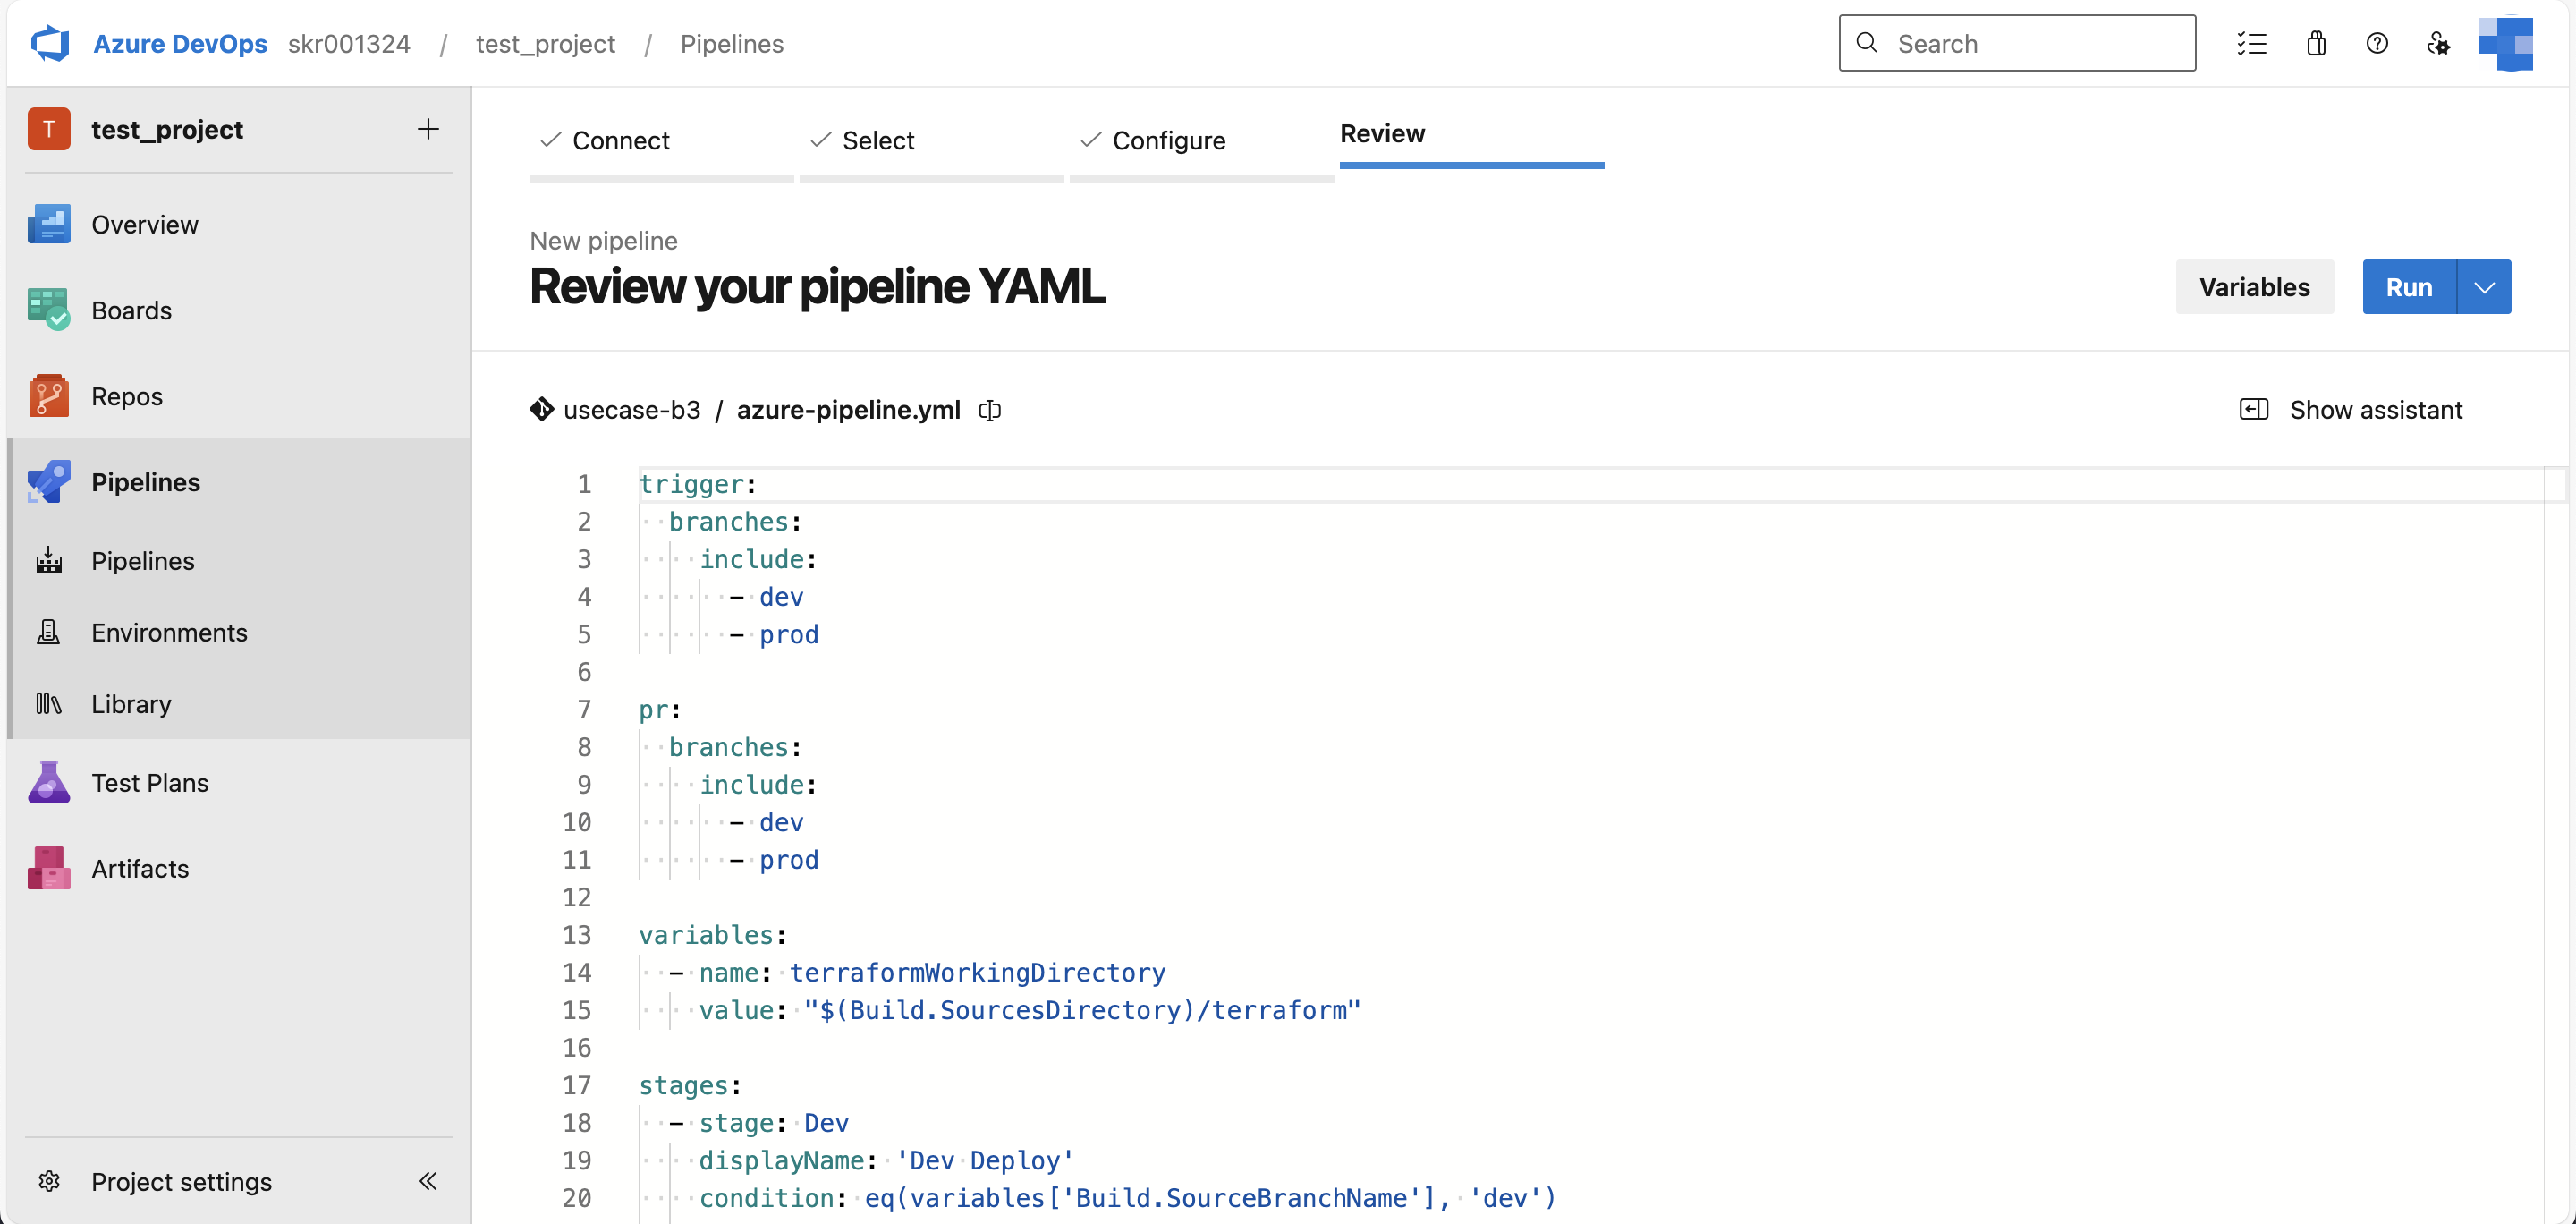
Task: Expand the Run button dropdown arrow
Action: coord(2484,287)
